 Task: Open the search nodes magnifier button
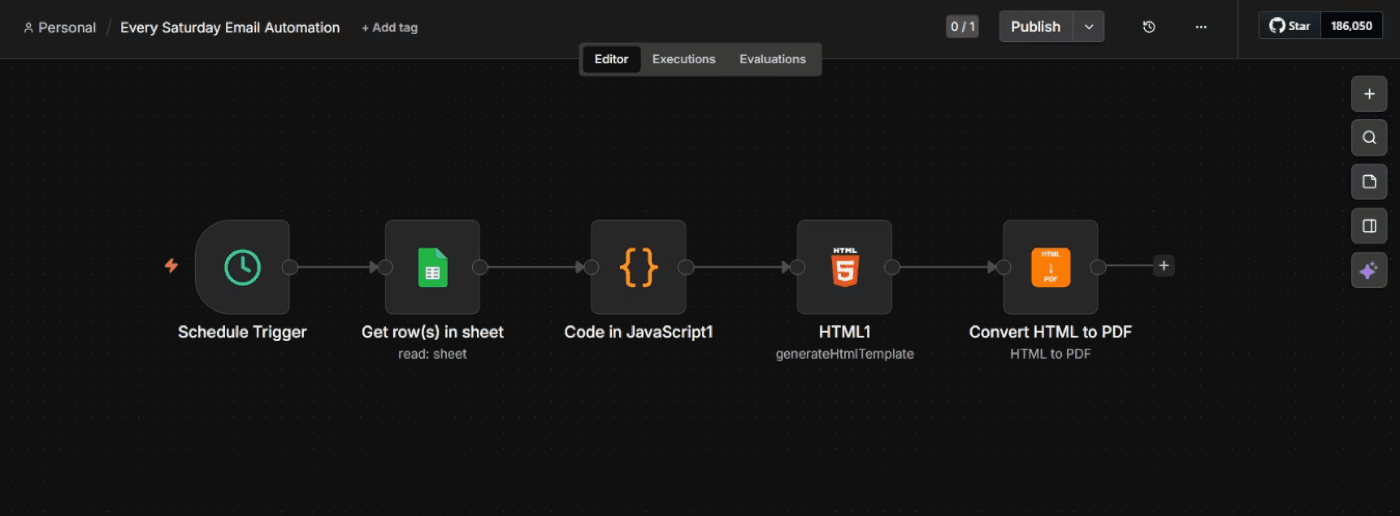click(x=1369, y=138)
